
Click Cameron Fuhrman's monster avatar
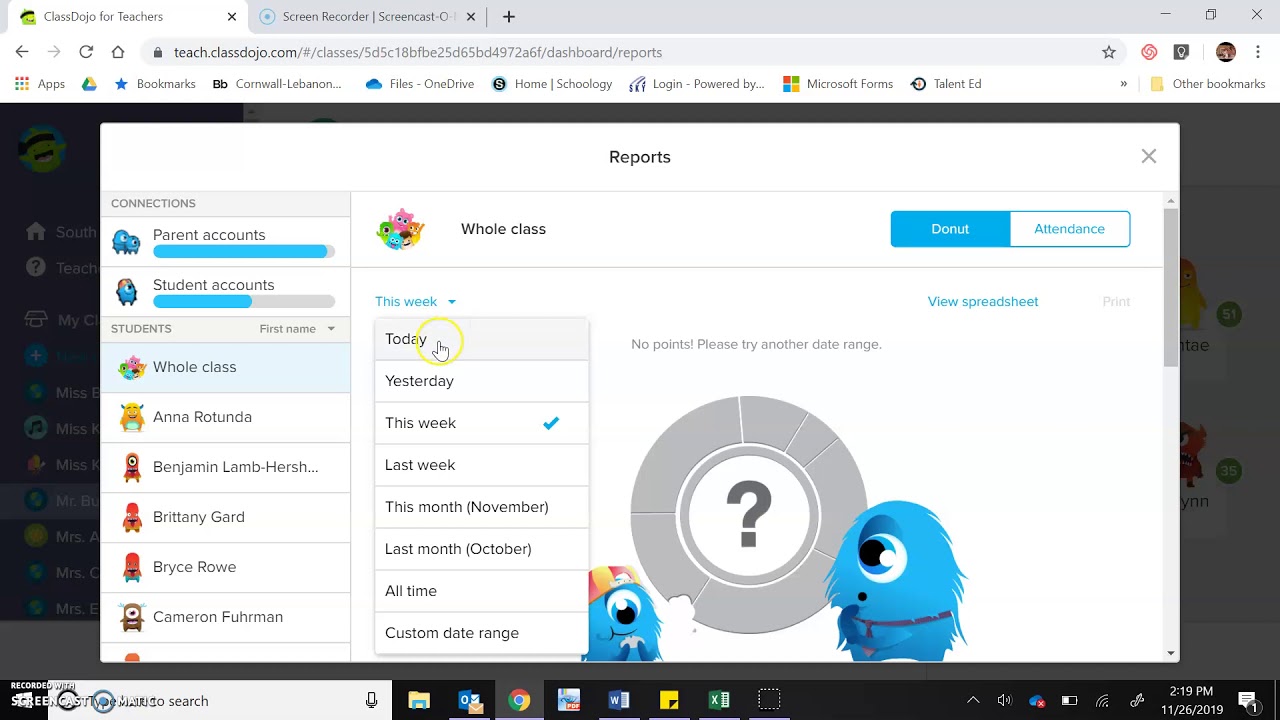pos(132,617)
